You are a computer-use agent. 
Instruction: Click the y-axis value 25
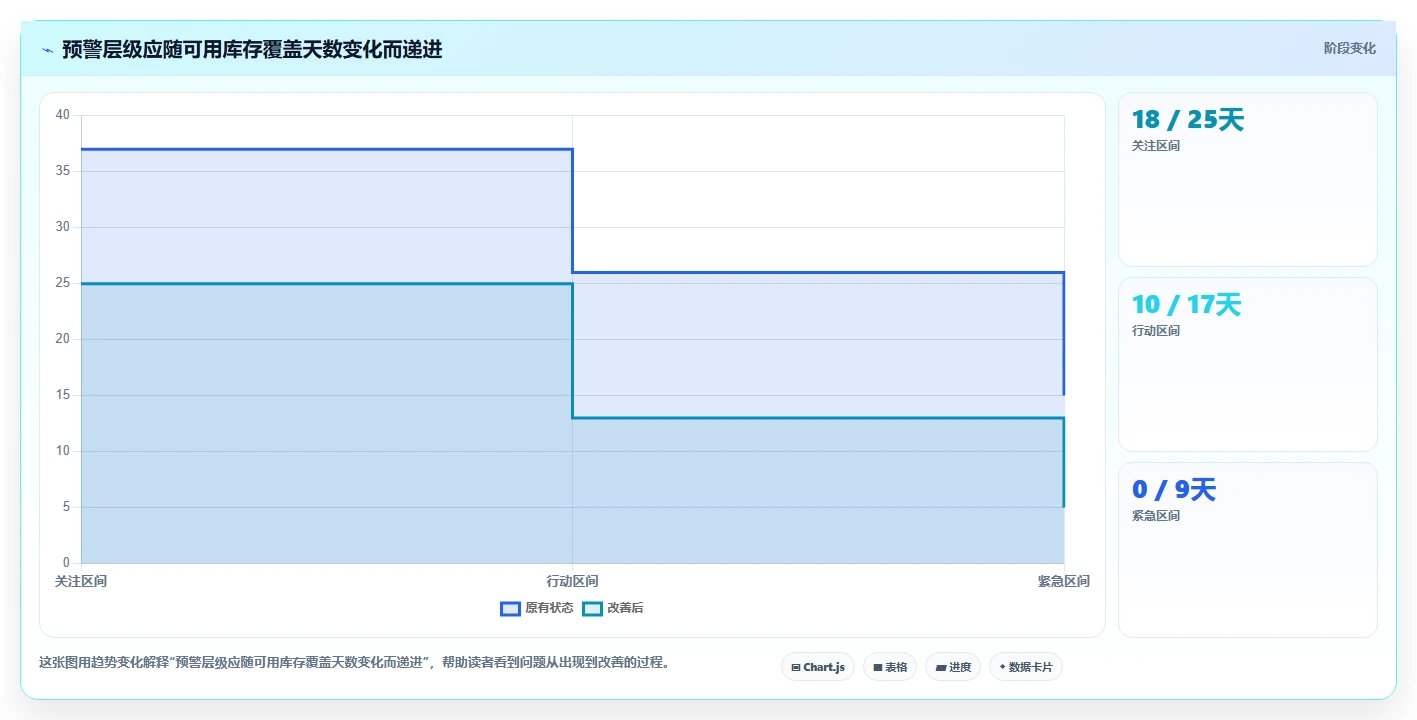click(63, 283)
